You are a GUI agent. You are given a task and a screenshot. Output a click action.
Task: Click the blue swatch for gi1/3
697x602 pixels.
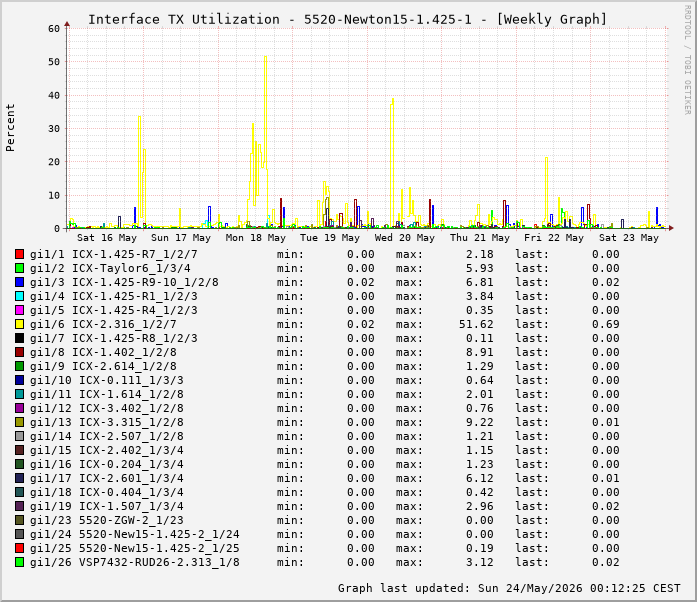click(19, 282)
